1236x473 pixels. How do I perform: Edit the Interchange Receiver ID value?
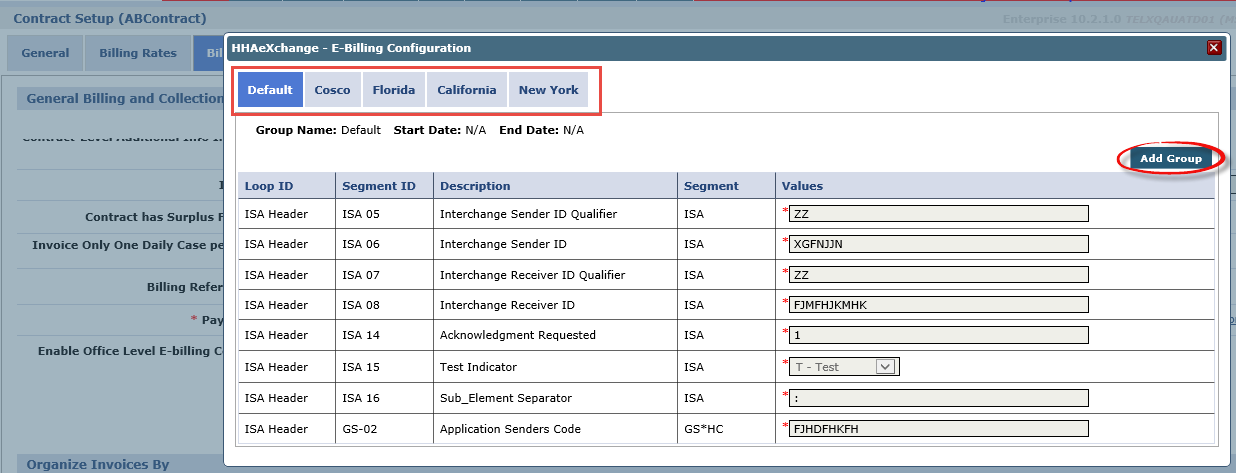click(937, 305)
